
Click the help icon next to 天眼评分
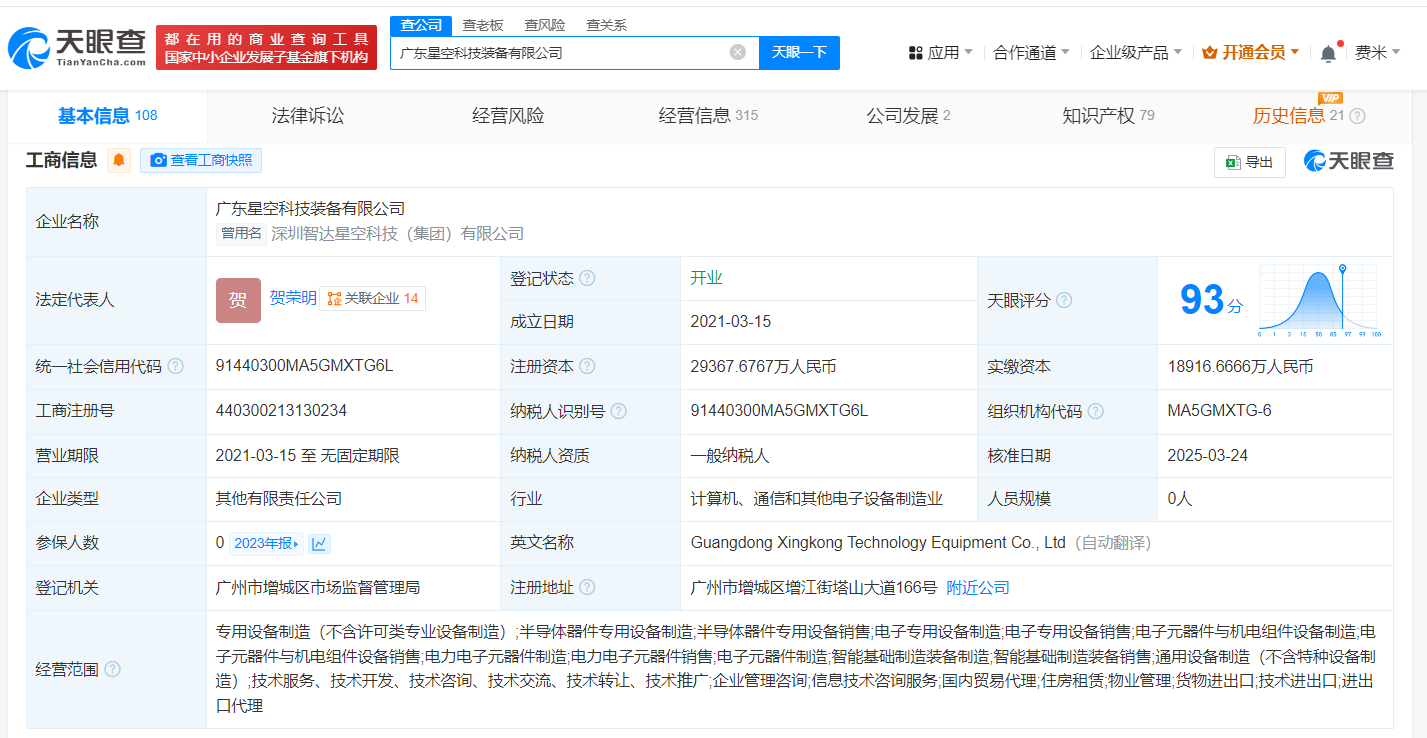[x=1064, y=300]
